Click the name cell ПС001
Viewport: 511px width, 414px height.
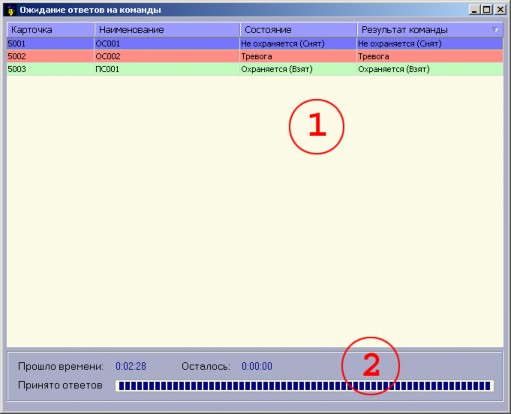point(107,69)
